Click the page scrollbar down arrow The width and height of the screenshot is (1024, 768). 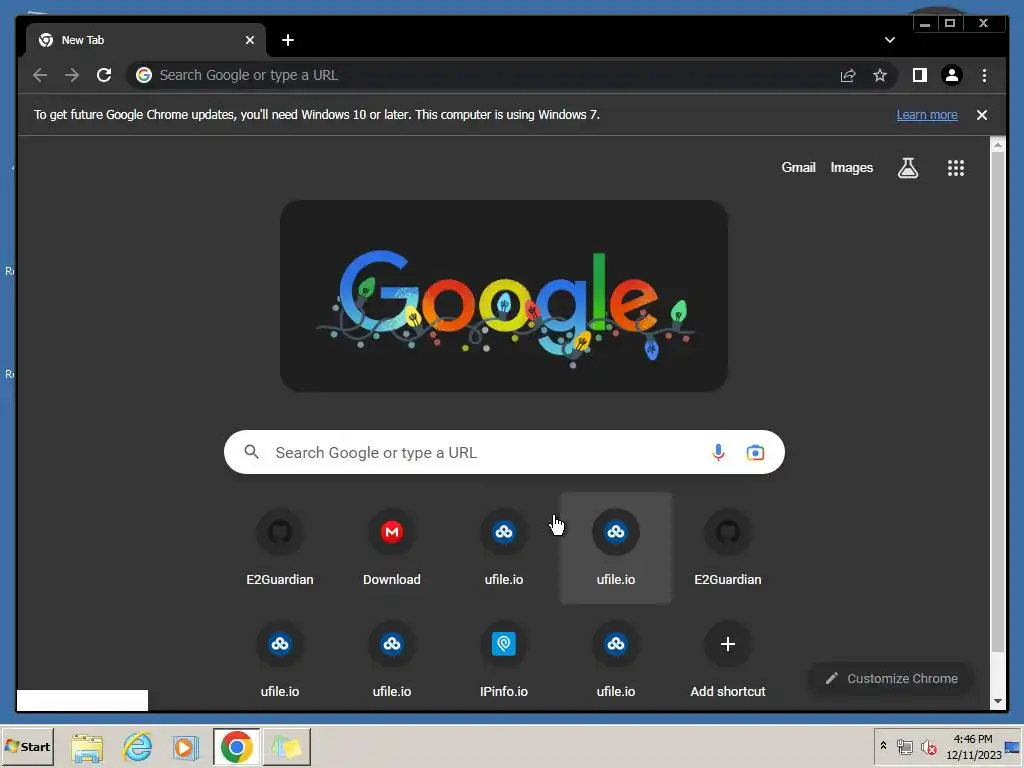tap(997, 701)
